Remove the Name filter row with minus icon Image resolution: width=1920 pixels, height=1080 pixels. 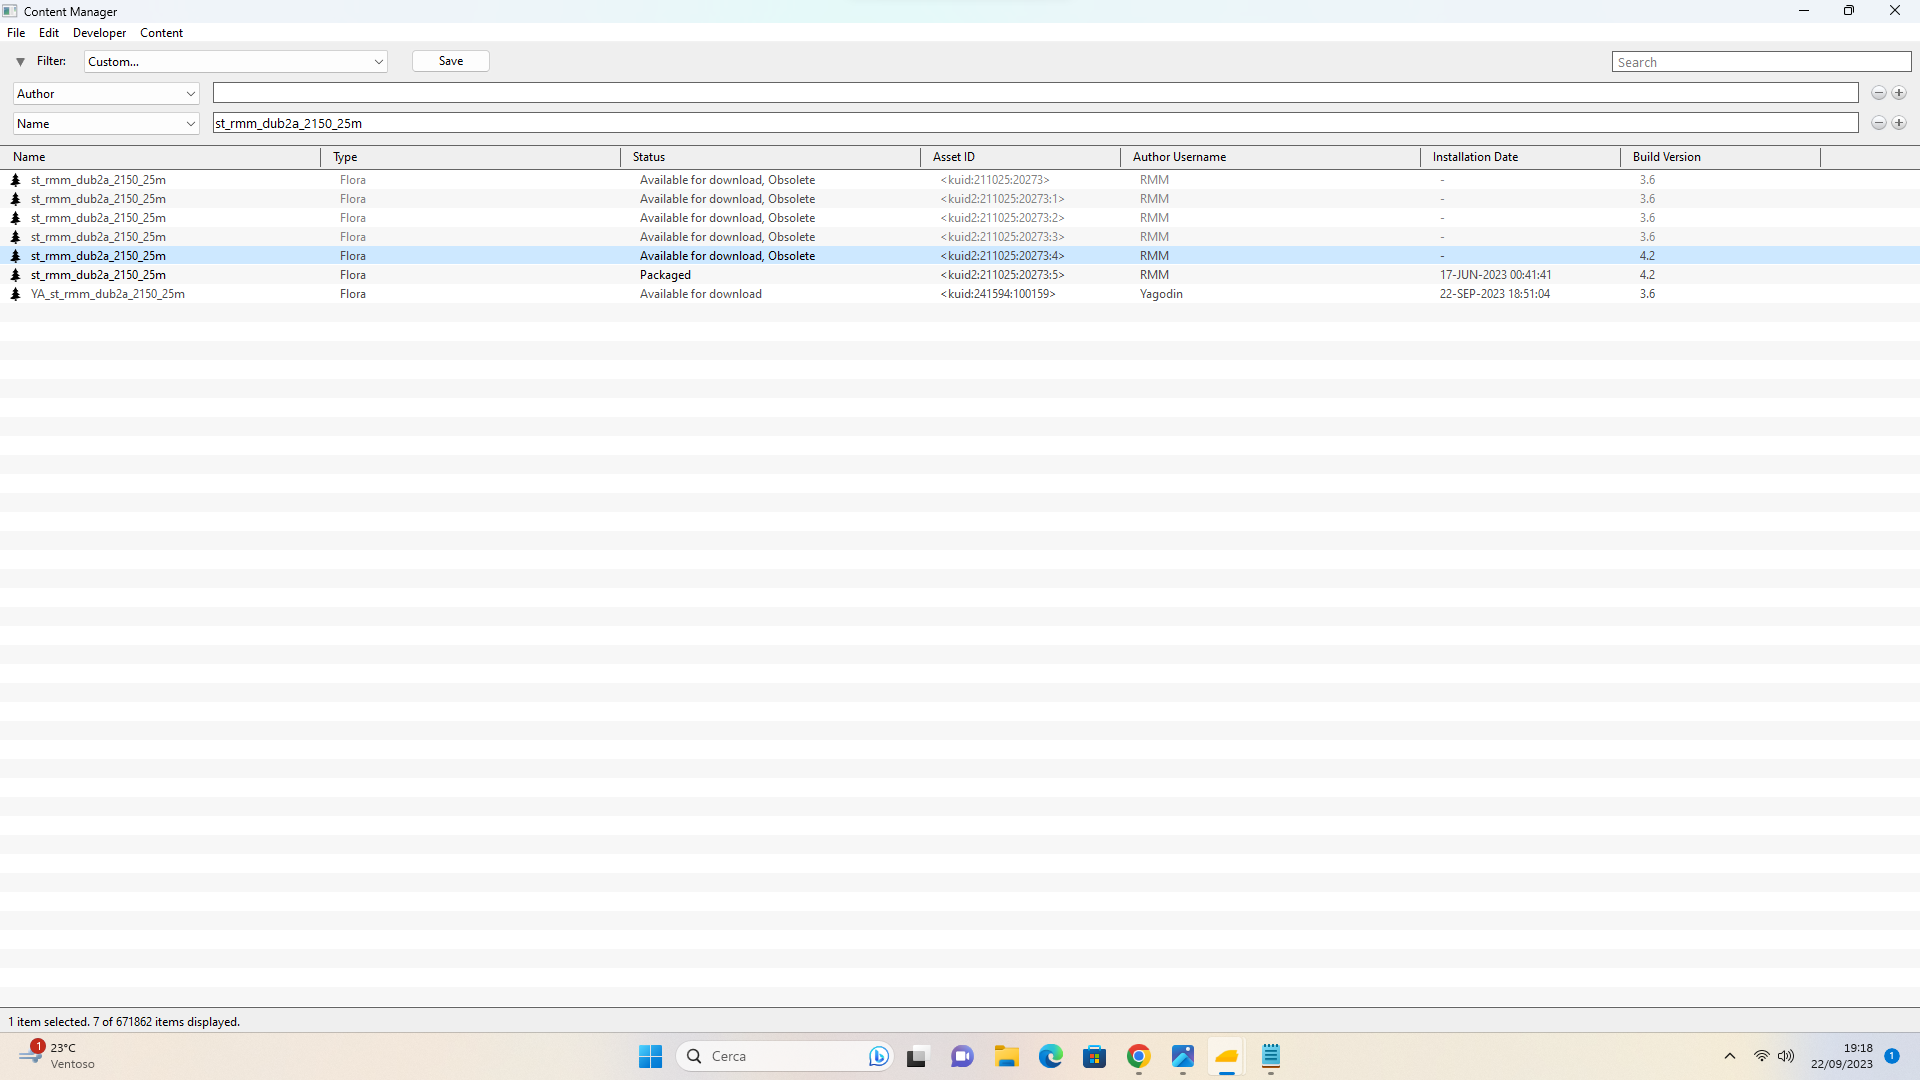(1879, 123)
